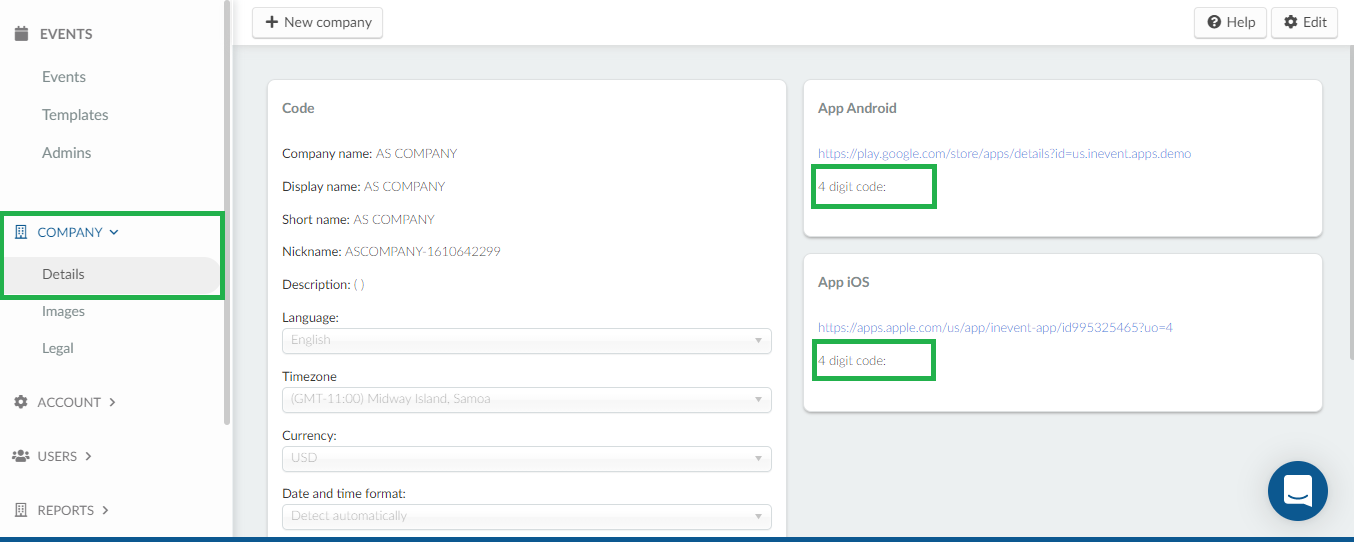Image resolution: width=1354 pixels, height=542 pixels.
Task: Click the ACCOUNT section label
Action: pyautogui.click(x=69, y=402)
